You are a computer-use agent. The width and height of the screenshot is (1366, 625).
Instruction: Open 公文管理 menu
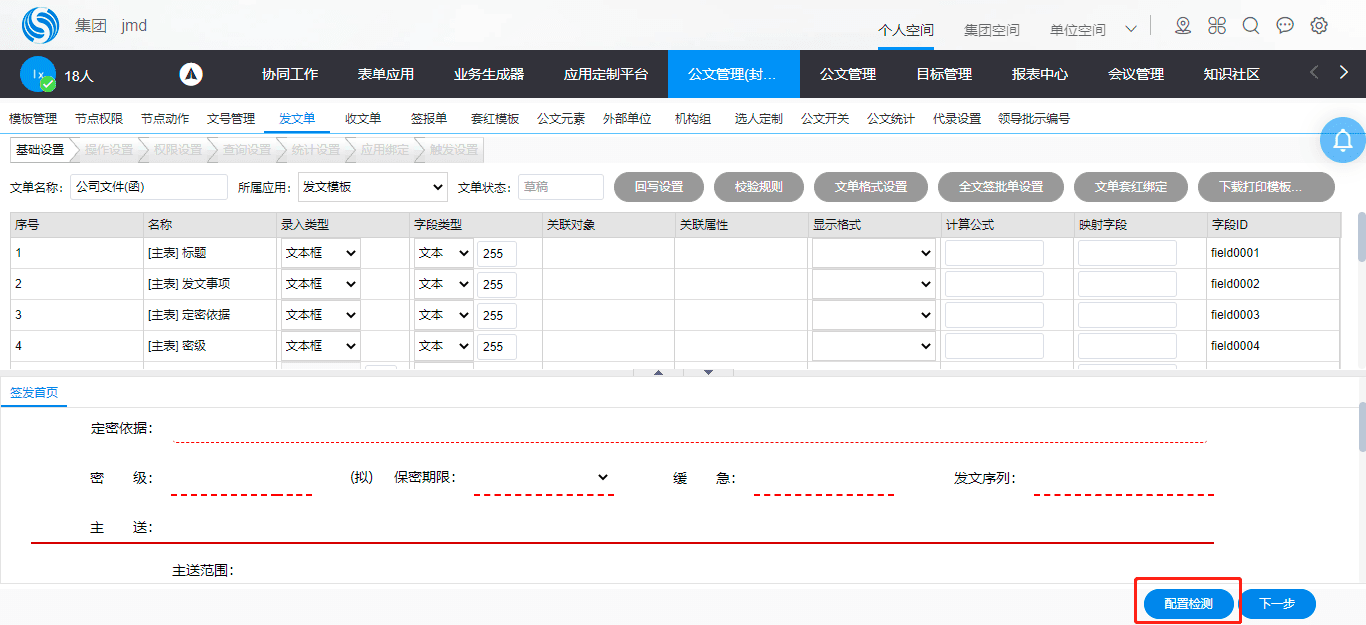(x=848, y=74)
